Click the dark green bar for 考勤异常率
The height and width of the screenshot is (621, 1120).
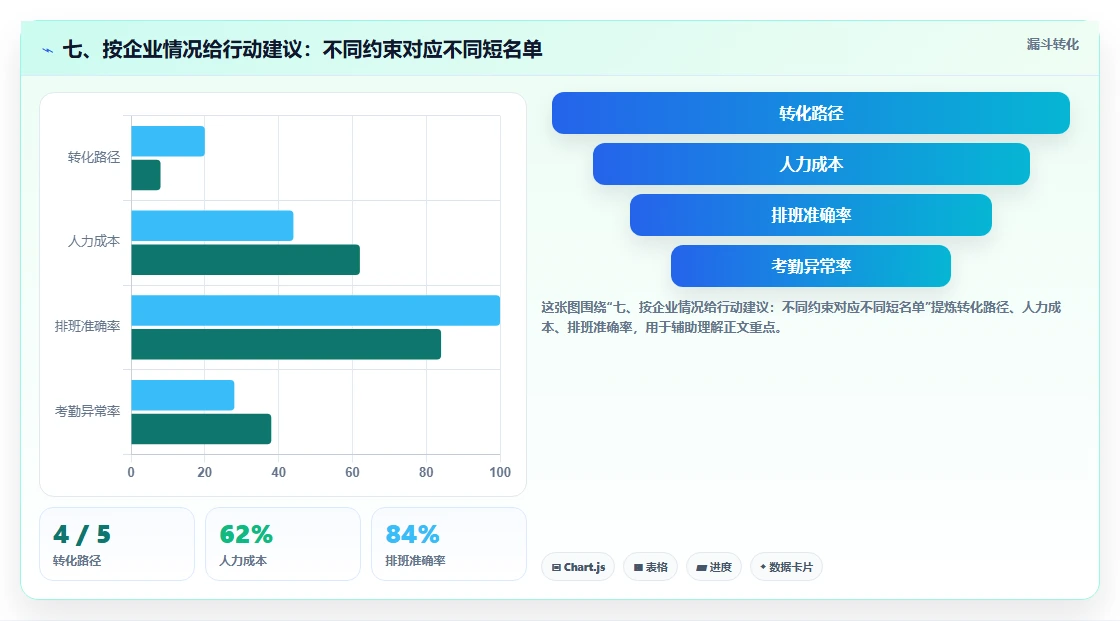pos(201,429)
